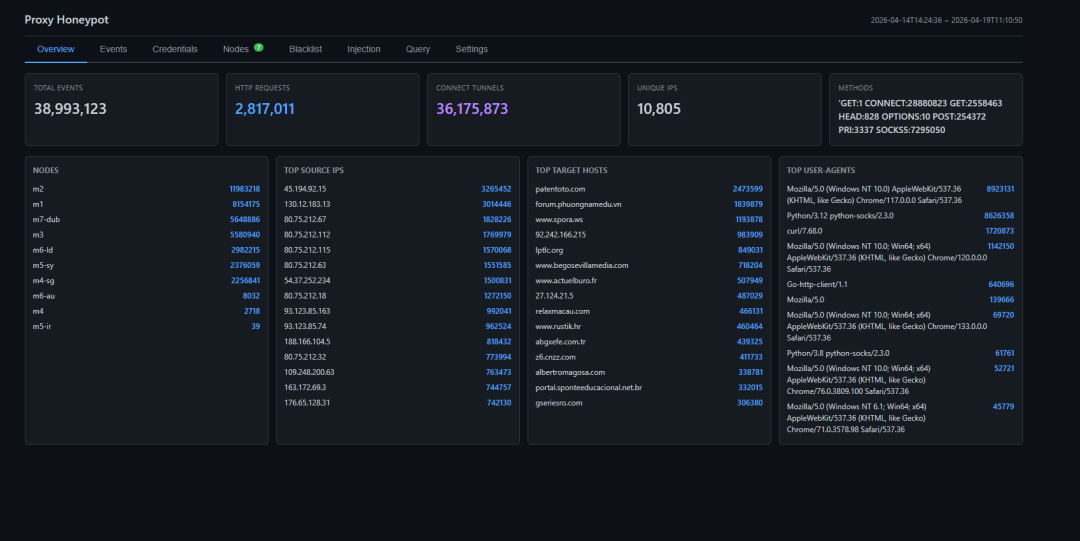Select the m7-dub node row
Image resolution: width=1080 pixels, height=541 pixels.
pyautogui.click(x=146, y=219)
